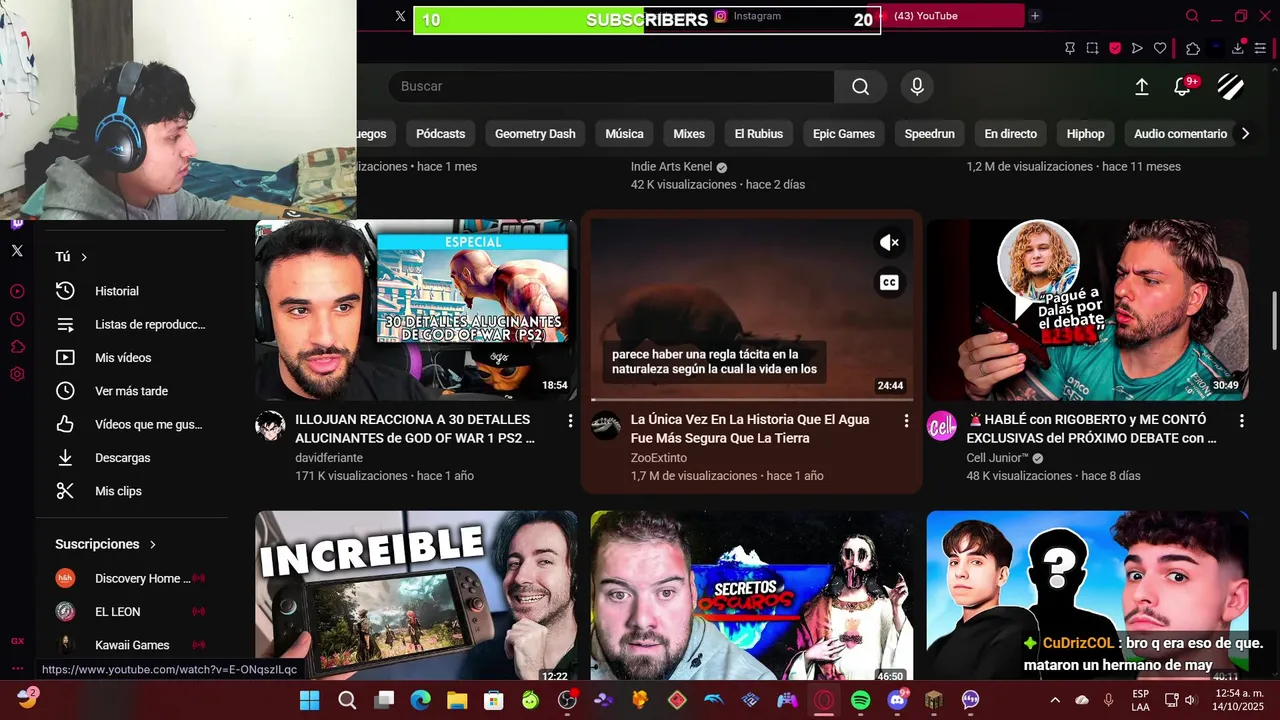Select the Geometry Dash filter chip

click(x=535, y=134)
